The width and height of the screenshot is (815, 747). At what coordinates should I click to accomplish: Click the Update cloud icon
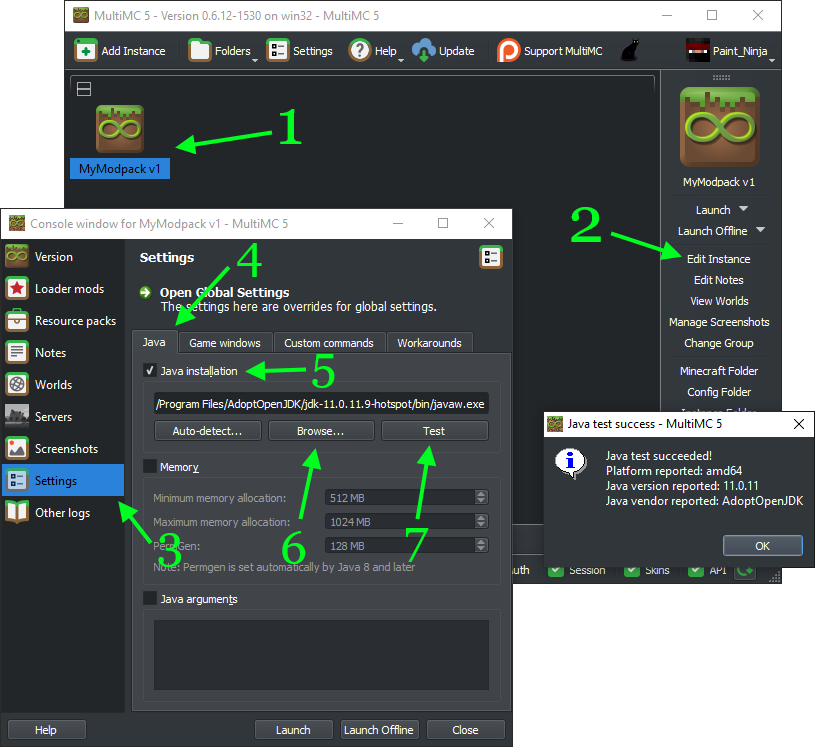424,50
